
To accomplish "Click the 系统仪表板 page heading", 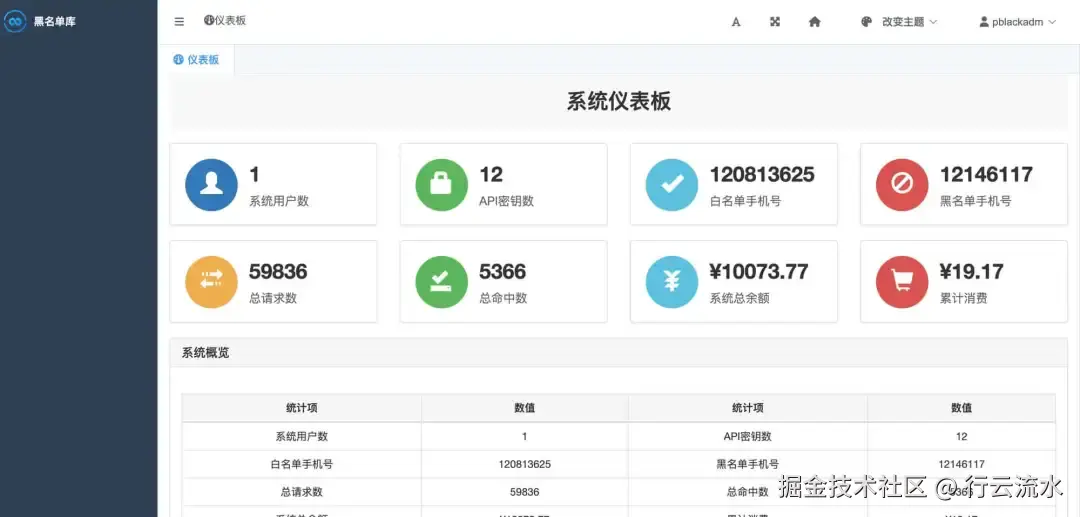I will [x=619, y=101].
